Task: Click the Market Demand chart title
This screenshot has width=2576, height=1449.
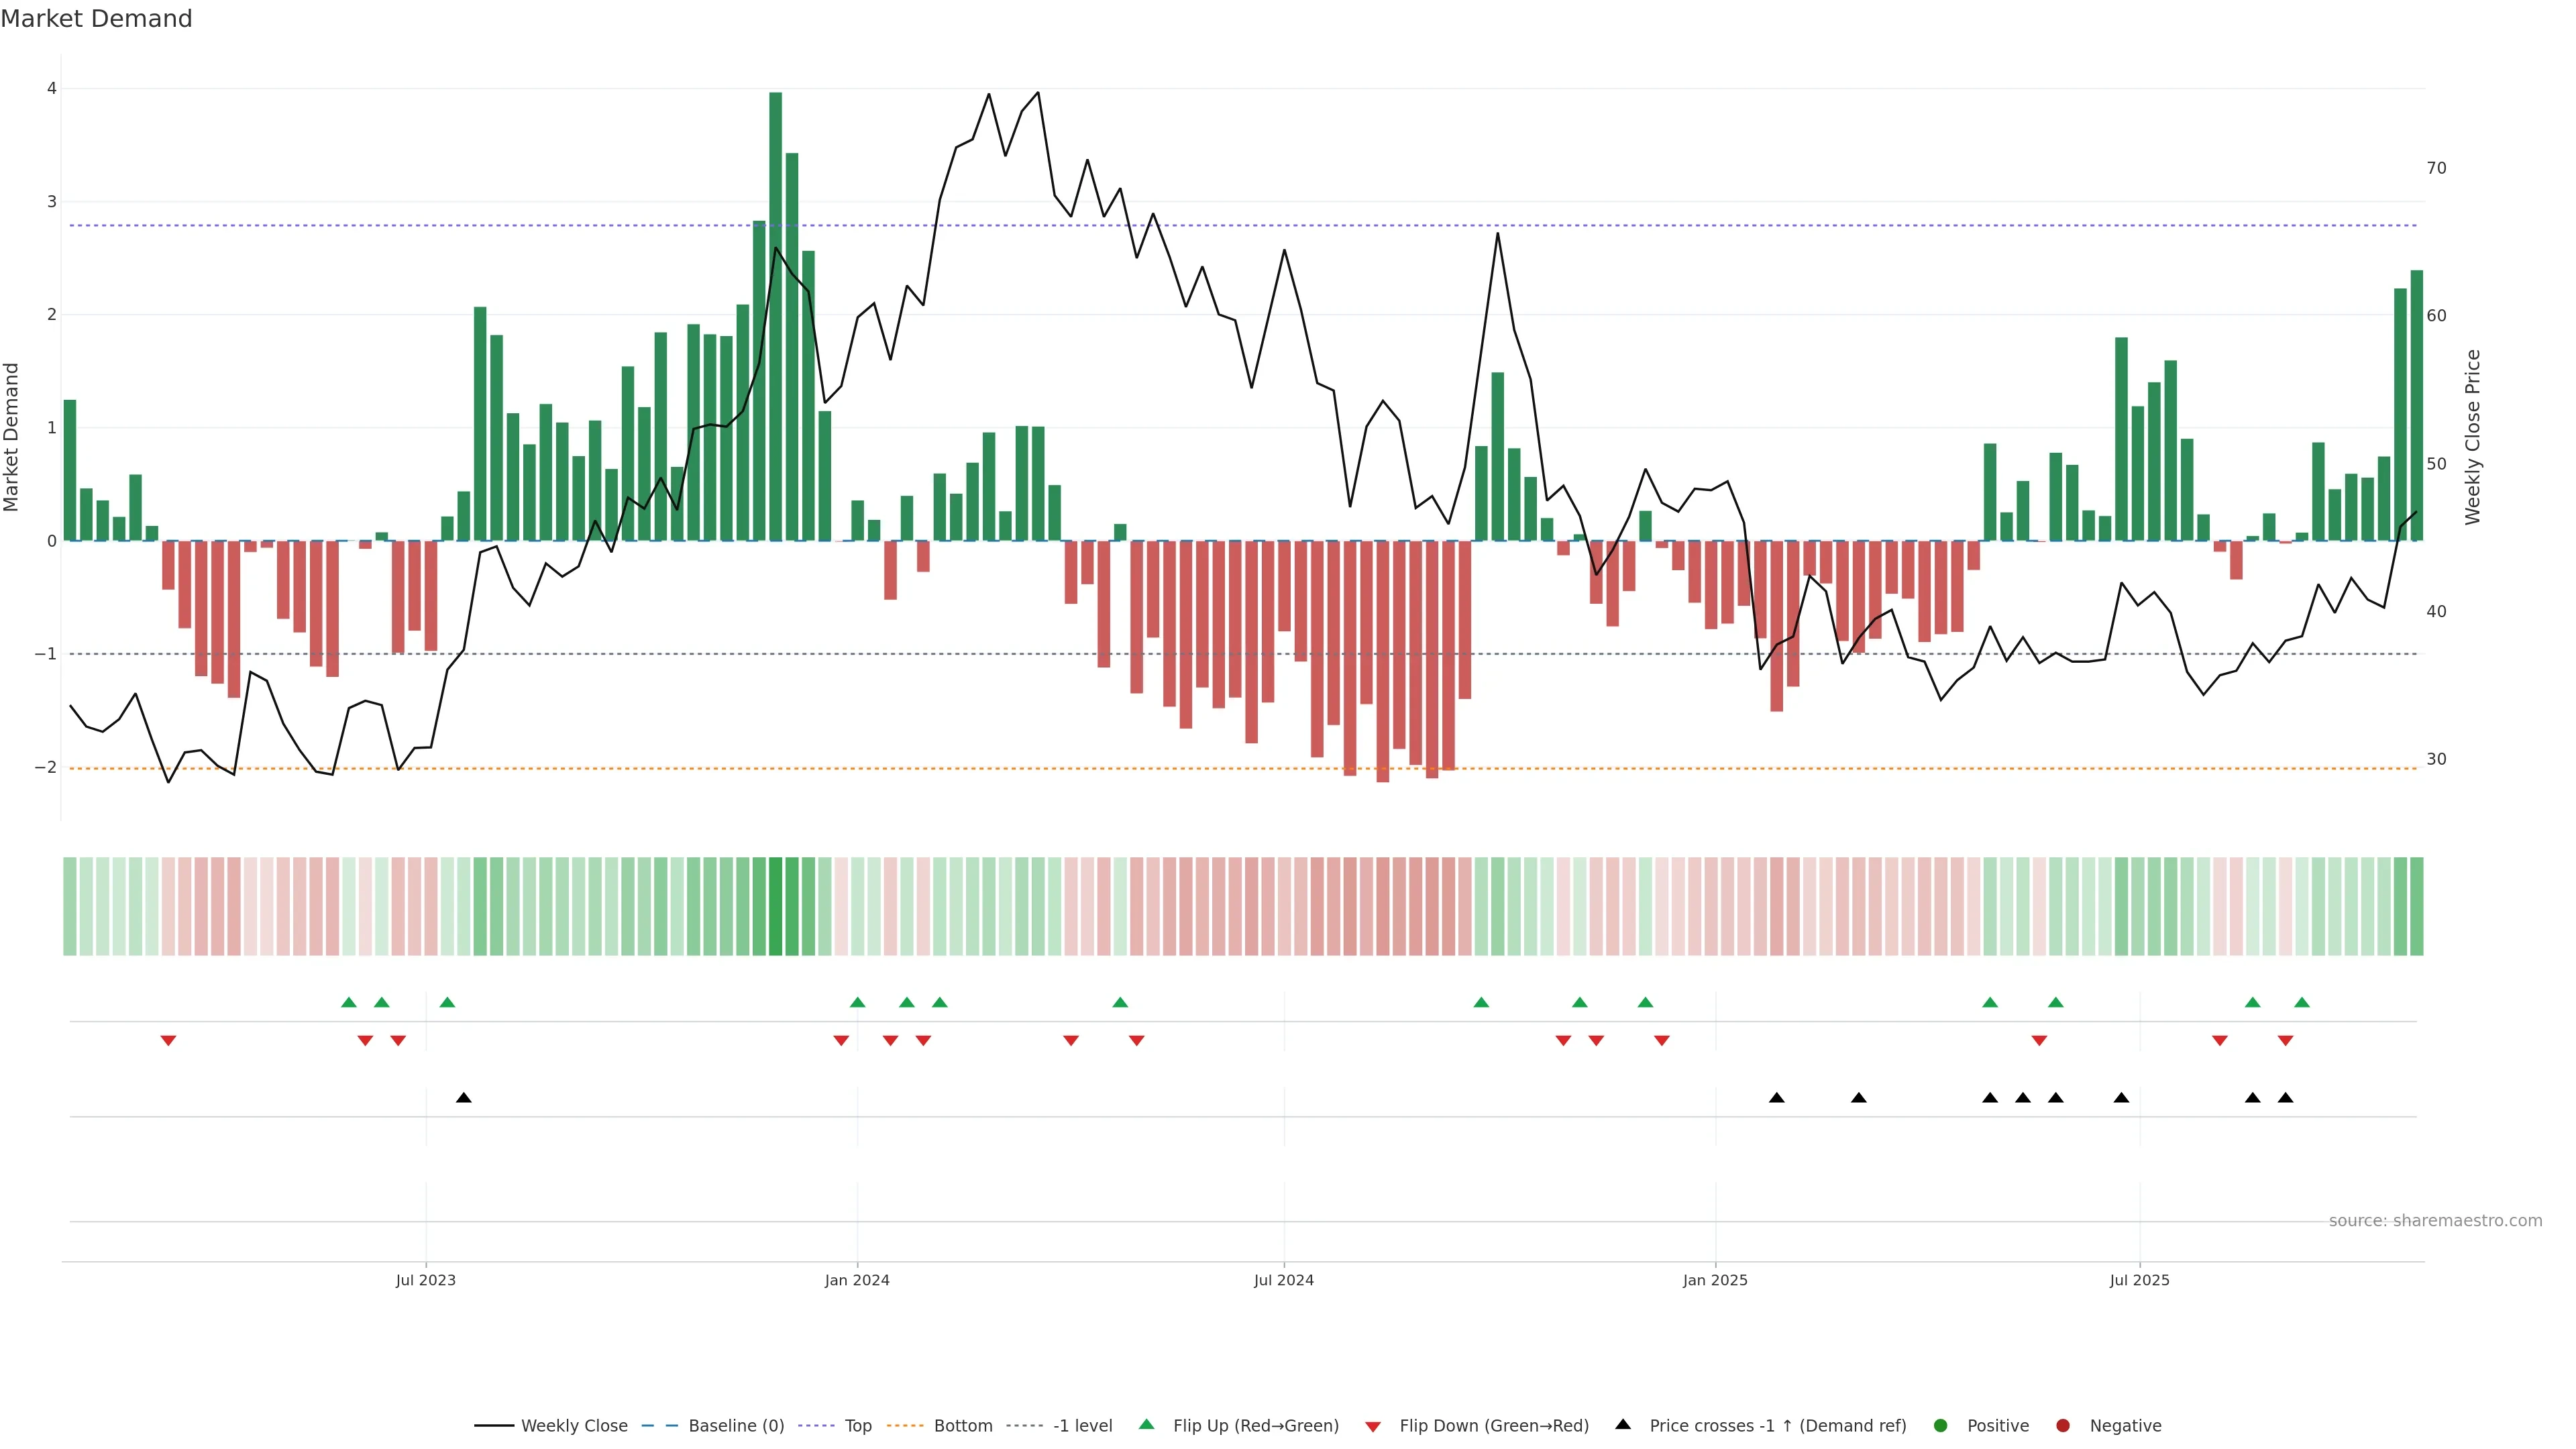Action: pos(96,19)
